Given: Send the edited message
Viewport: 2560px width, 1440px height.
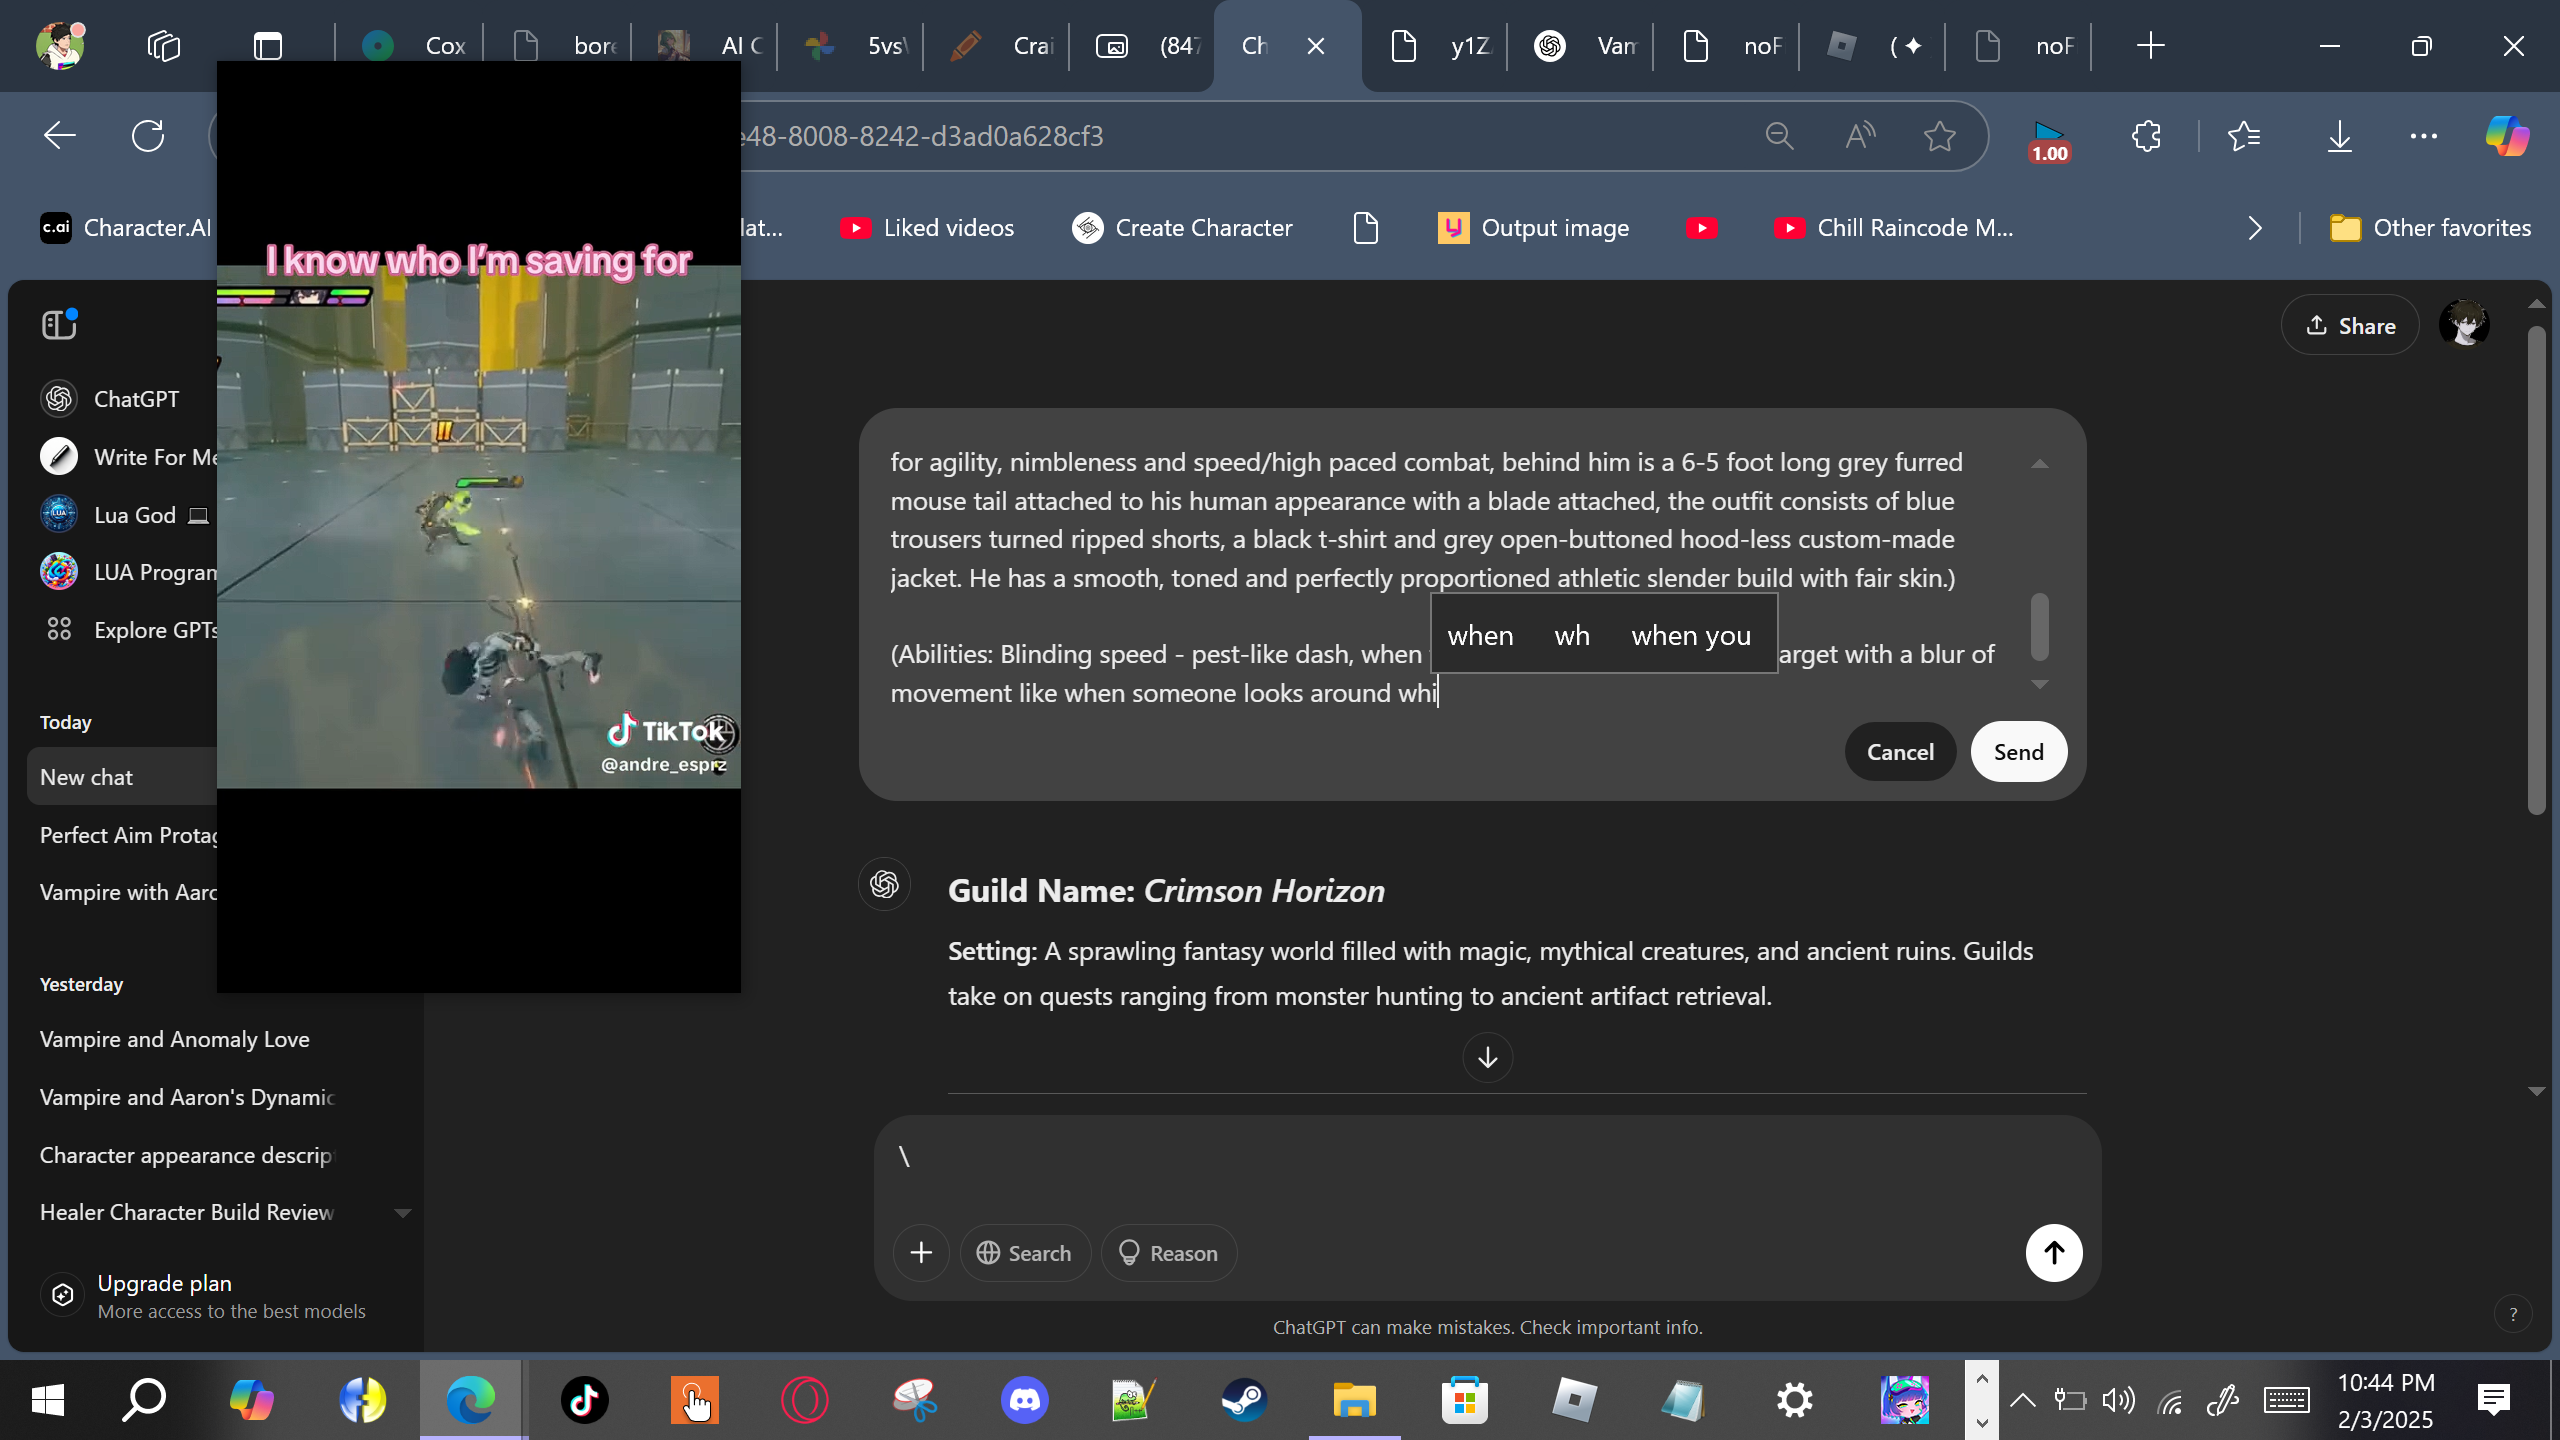Looking at the screenshot, I should pos(2018,752).
